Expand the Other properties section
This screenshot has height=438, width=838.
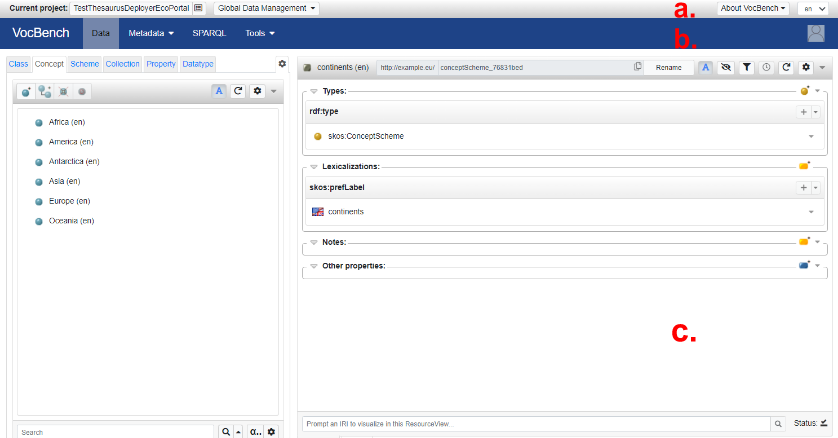314,266
